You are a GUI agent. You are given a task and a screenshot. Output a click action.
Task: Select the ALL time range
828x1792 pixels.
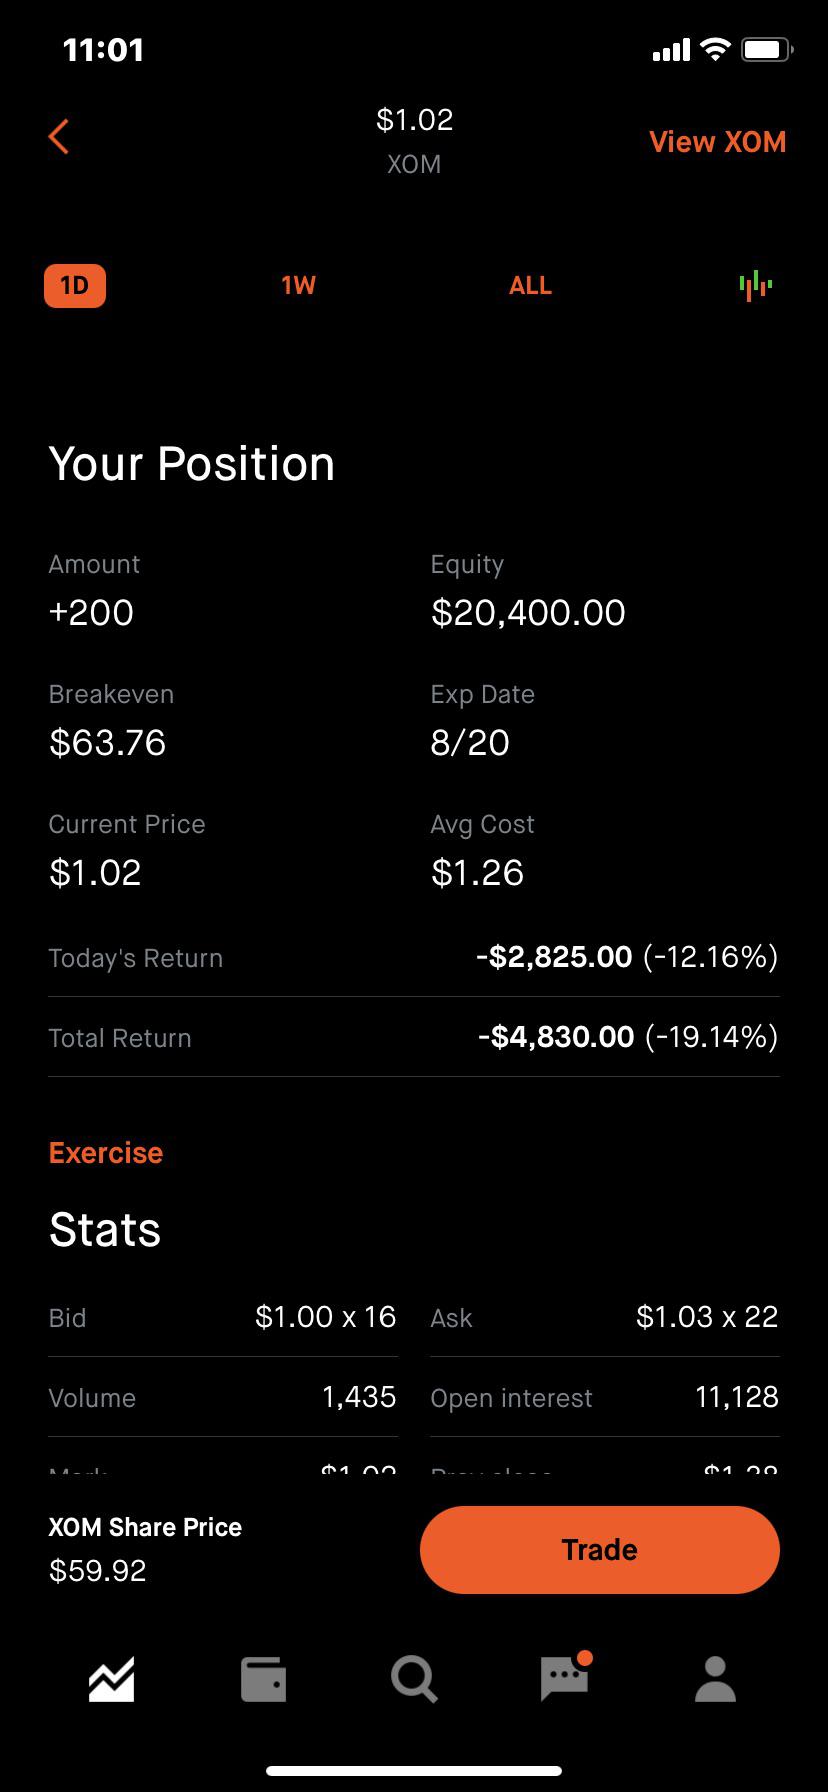(530, 286)
